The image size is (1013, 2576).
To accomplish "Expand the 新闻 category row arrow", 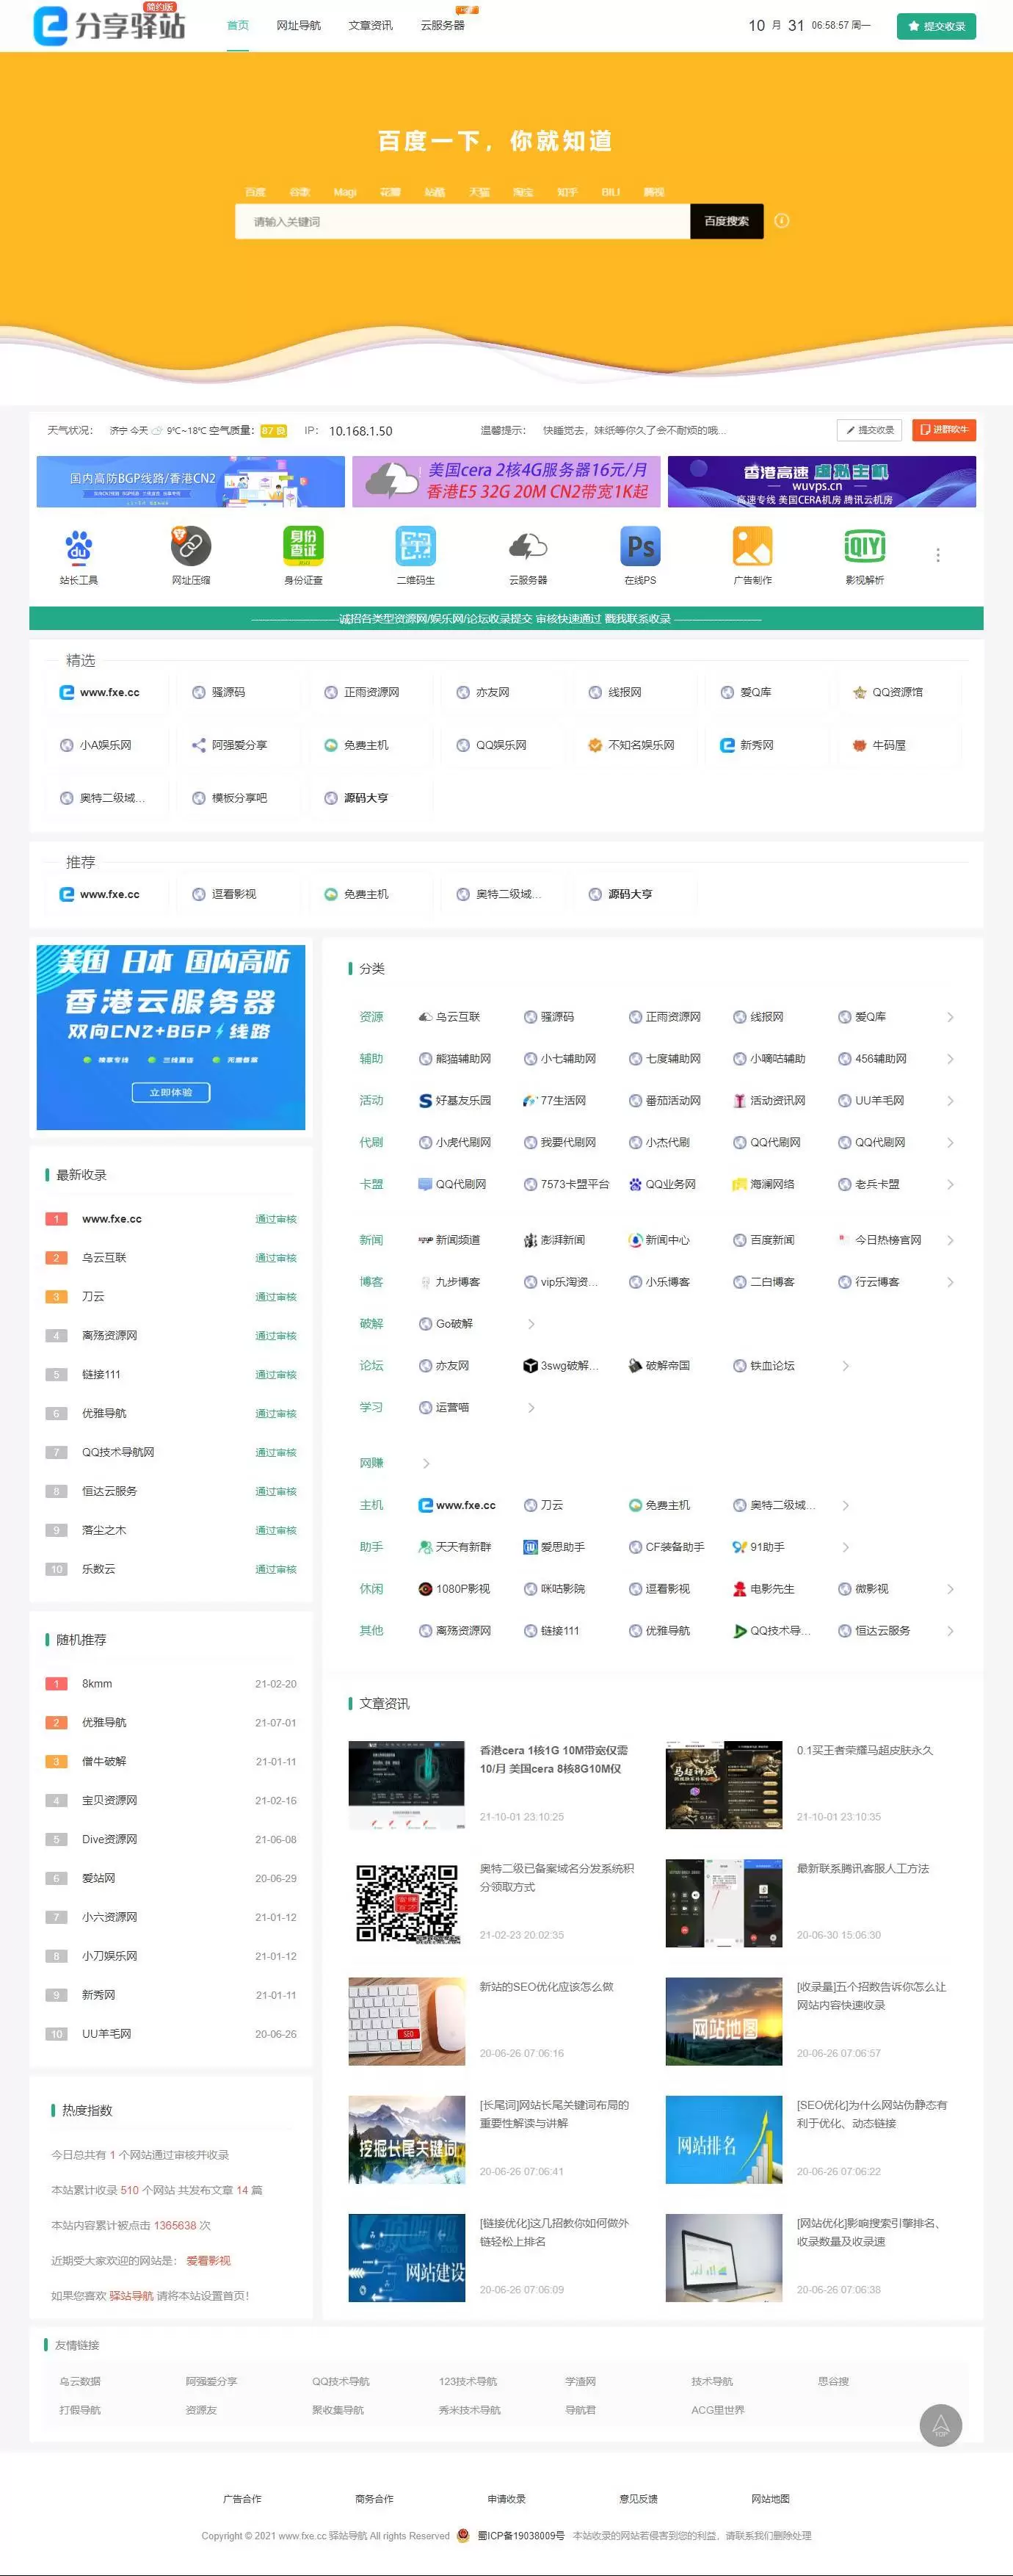I will (950, 1240).
